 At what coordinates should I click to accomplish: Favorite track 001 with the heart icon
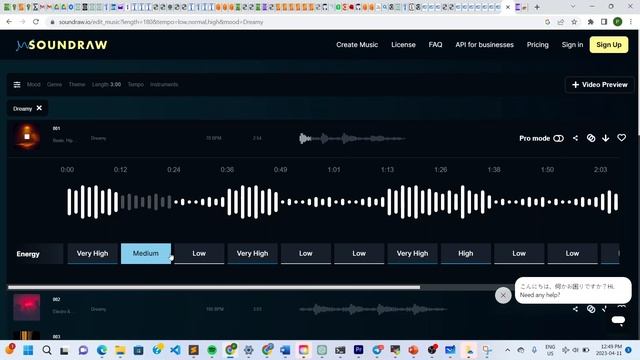click(621, 138)
